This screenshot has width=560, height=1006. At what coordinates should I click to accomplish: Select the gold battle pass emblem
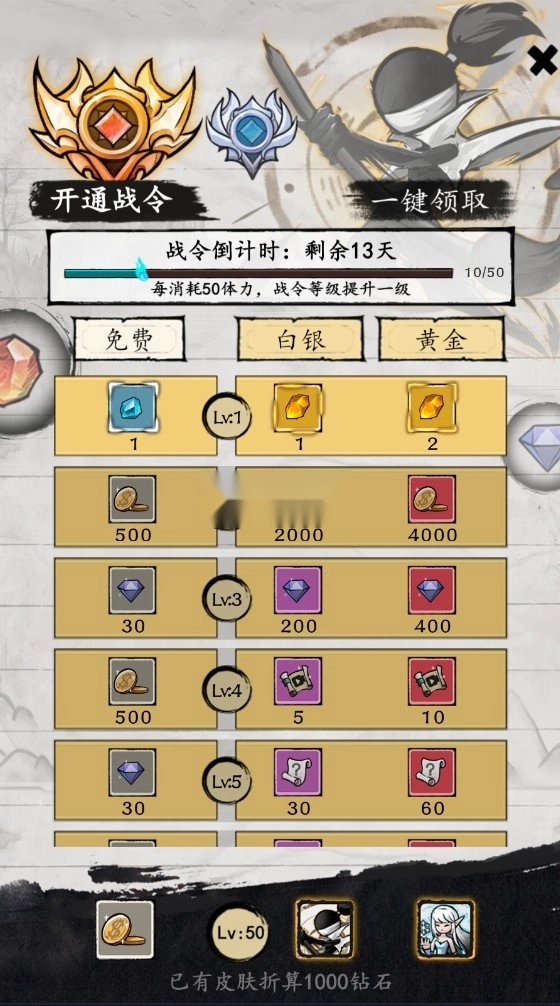(x=113, y=119)
